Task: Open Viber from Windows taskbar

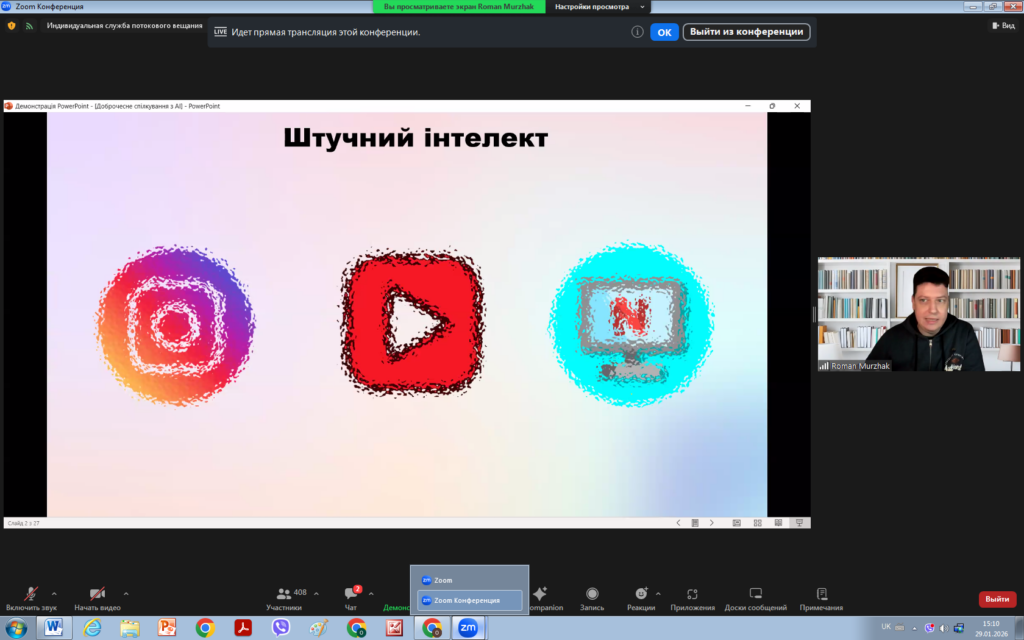Action: (281, 628)
